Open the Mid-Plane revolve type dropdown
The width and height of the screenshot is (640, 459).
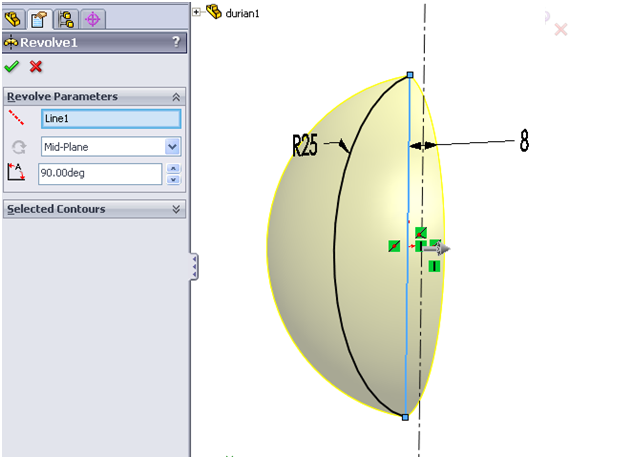[x=173, y=146]
